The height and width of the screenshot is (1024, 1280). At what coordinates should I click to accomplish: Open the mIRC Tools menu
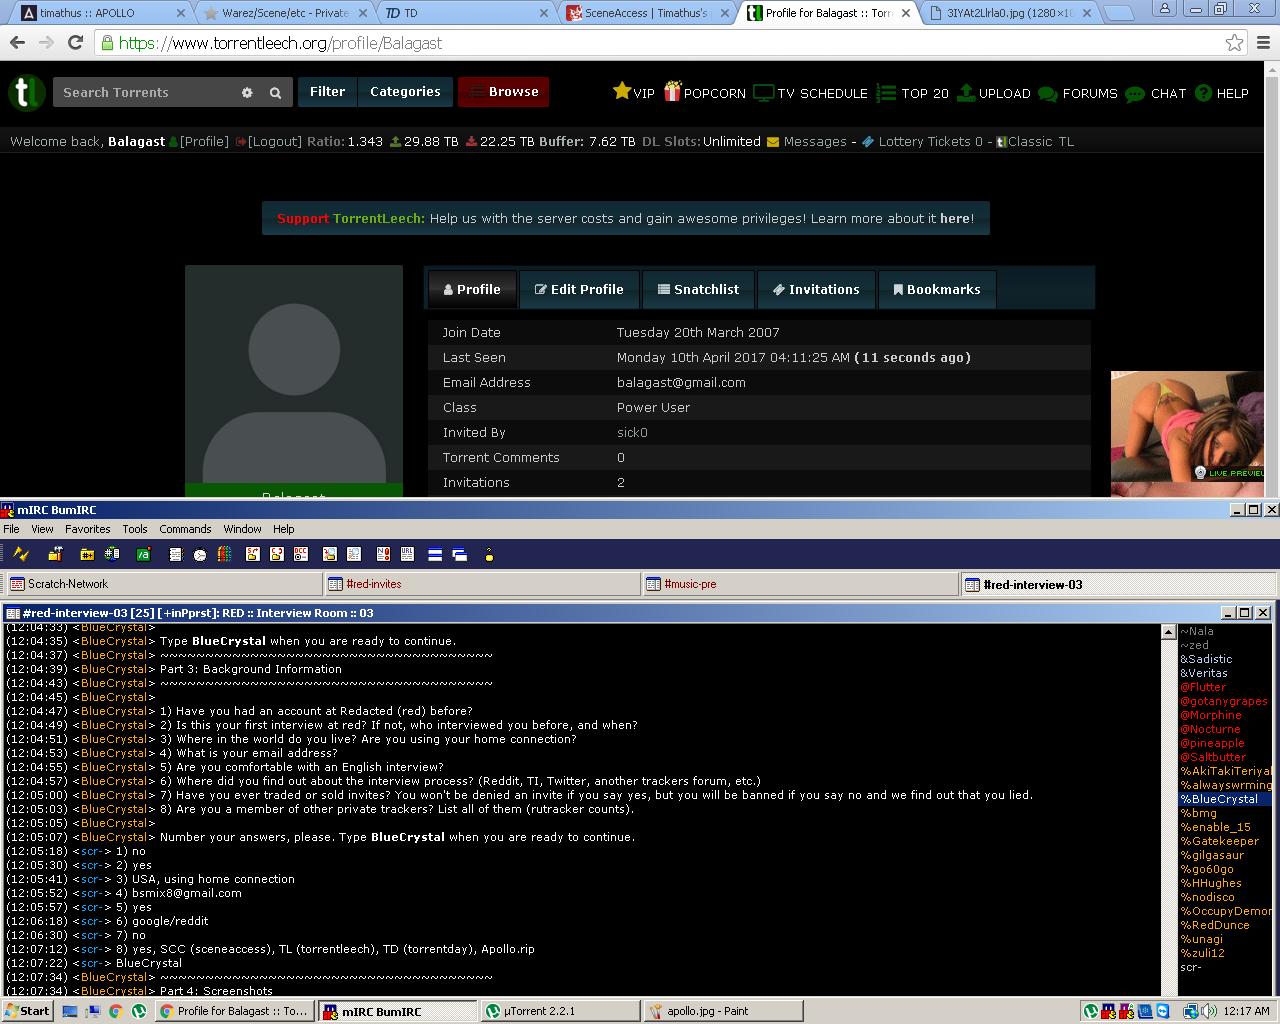coord(135,529)
